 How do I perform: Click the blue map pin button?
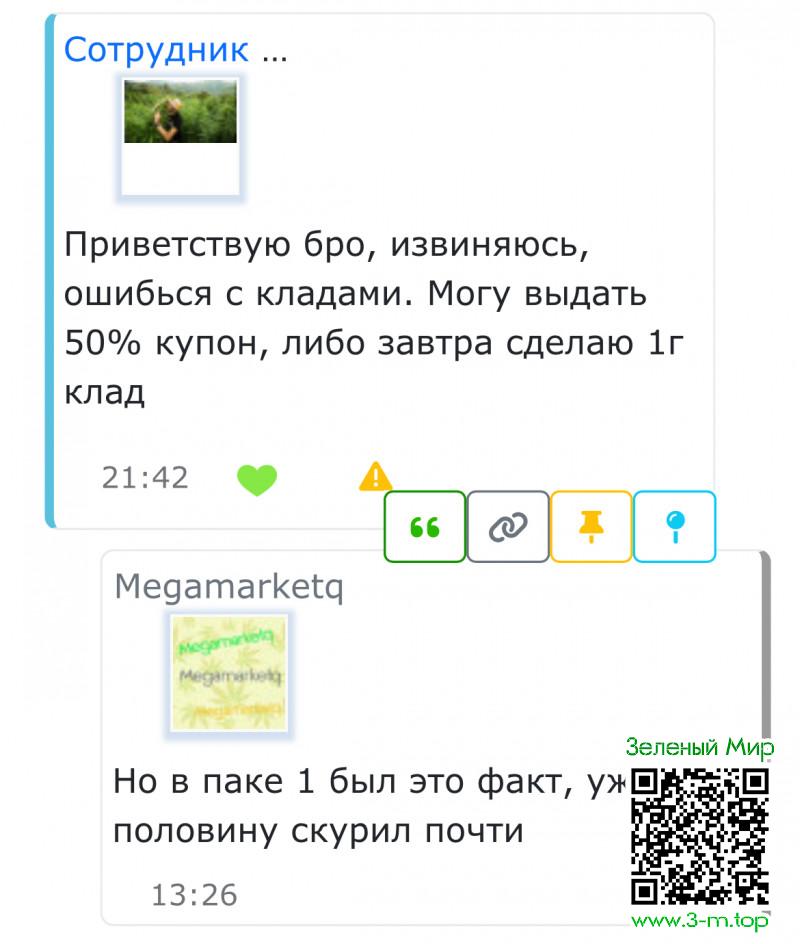click(675, 527)
